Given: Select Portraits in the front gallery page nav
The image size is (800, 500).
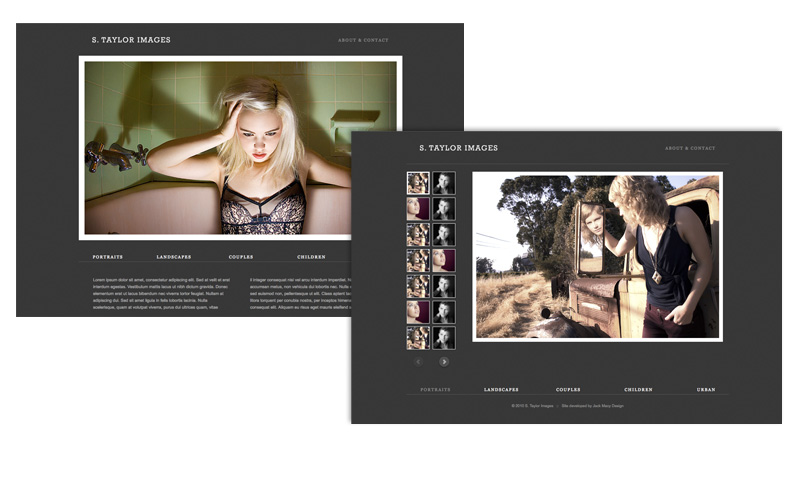Looking at the screenshot, I should tap(435, 389).
